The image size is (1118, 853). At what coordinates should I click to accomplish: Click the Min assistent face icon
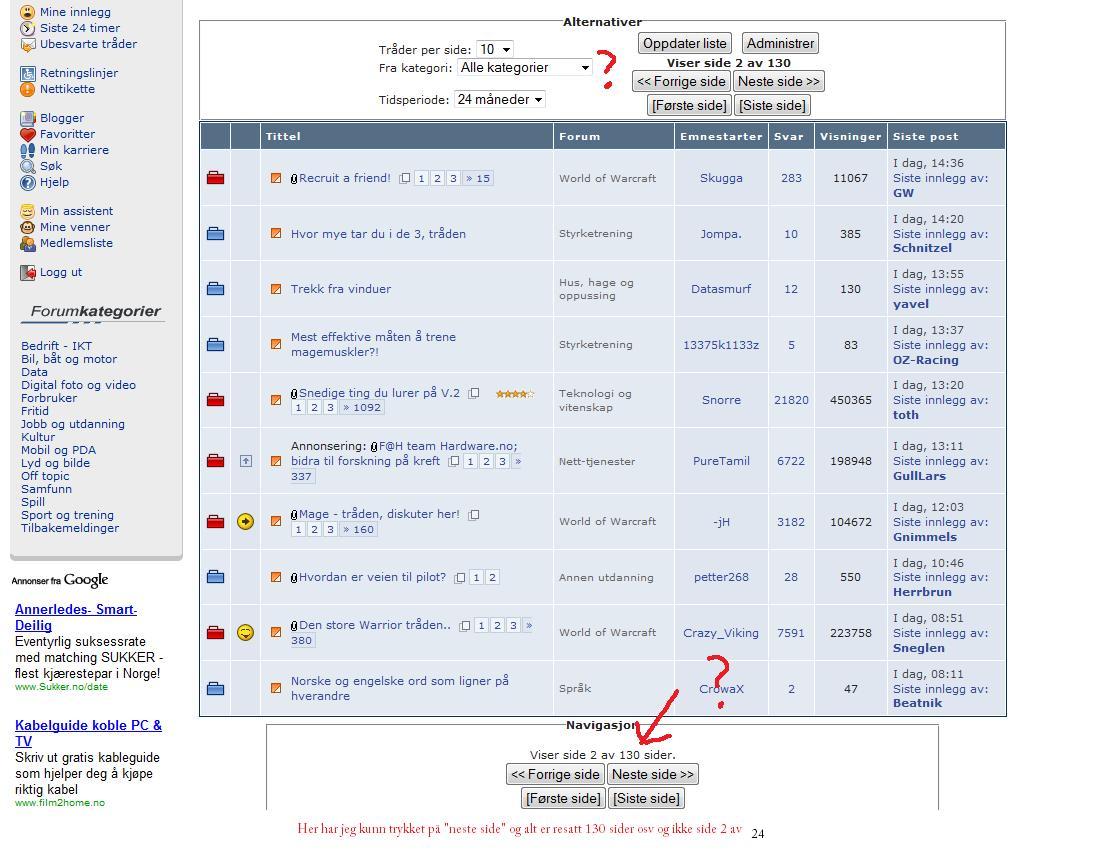coord(27,211)
